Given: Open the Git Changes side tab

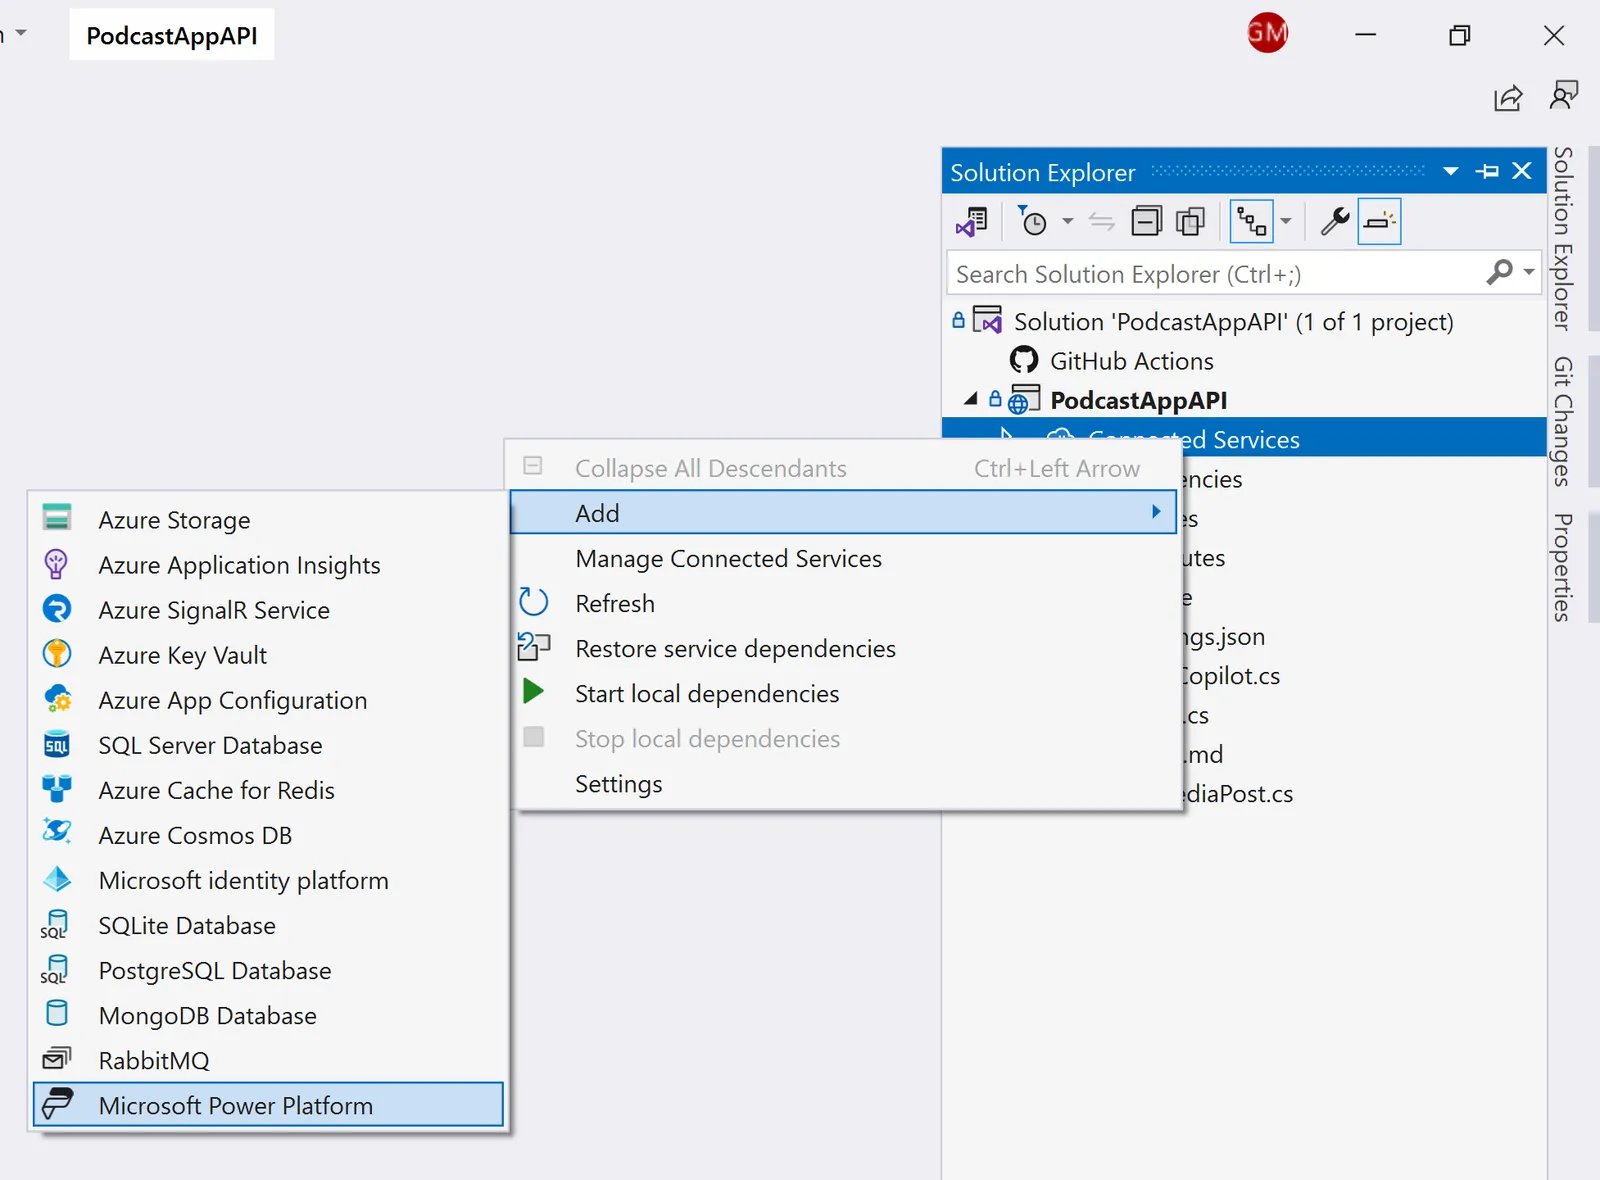Looking at the screenshot, I should point(1564,421).
